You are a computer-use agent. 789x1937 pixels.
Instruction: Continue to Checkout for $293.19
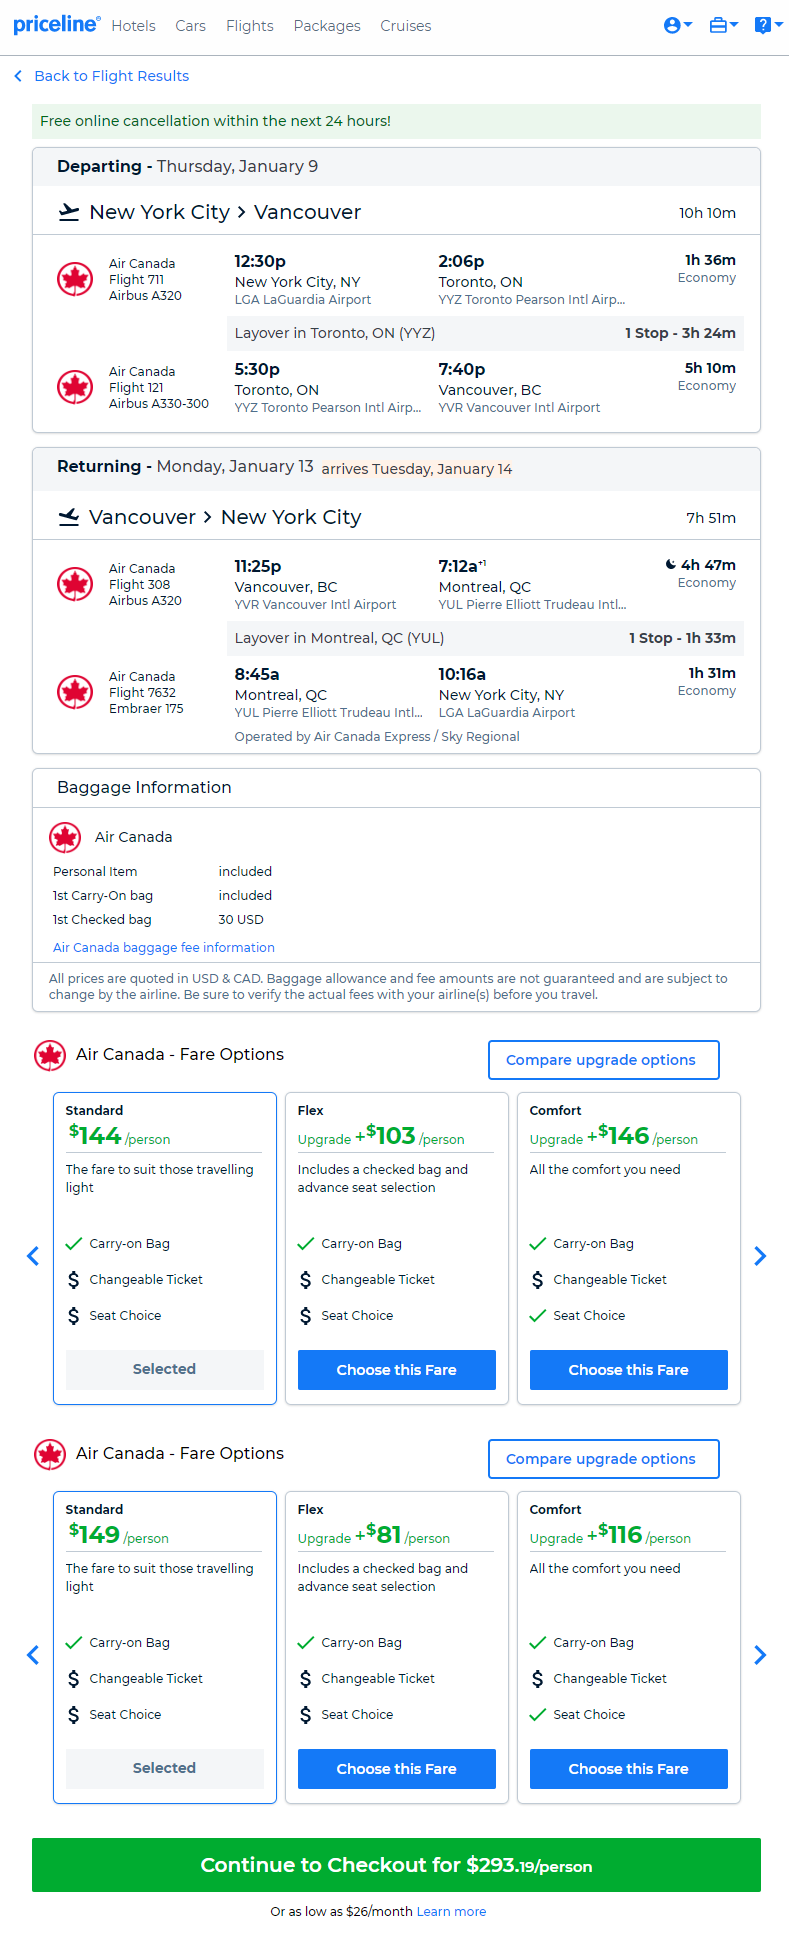(x=396, y=1865)
